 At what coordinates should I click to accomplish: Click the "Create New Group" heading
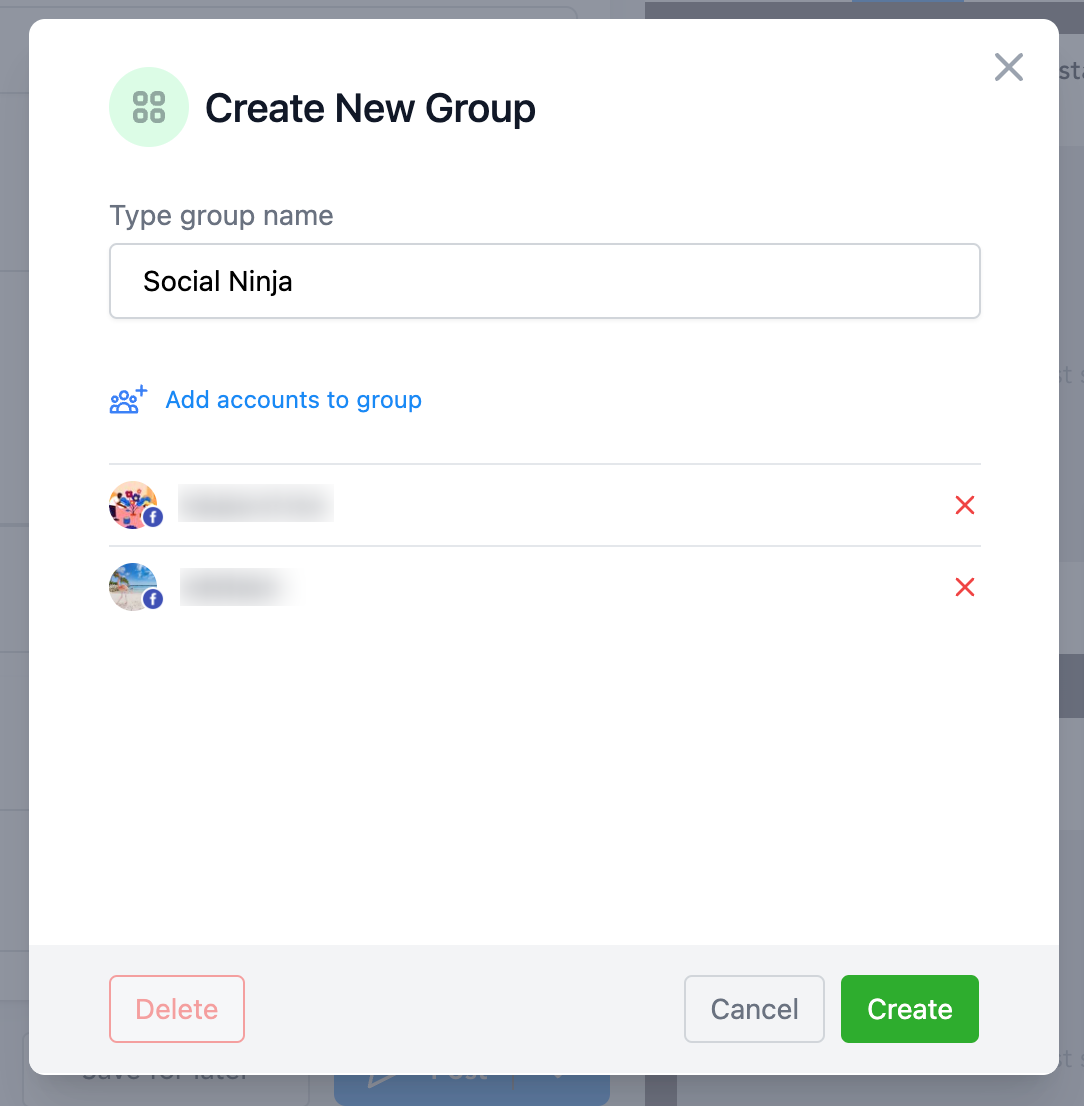(370, 108)
